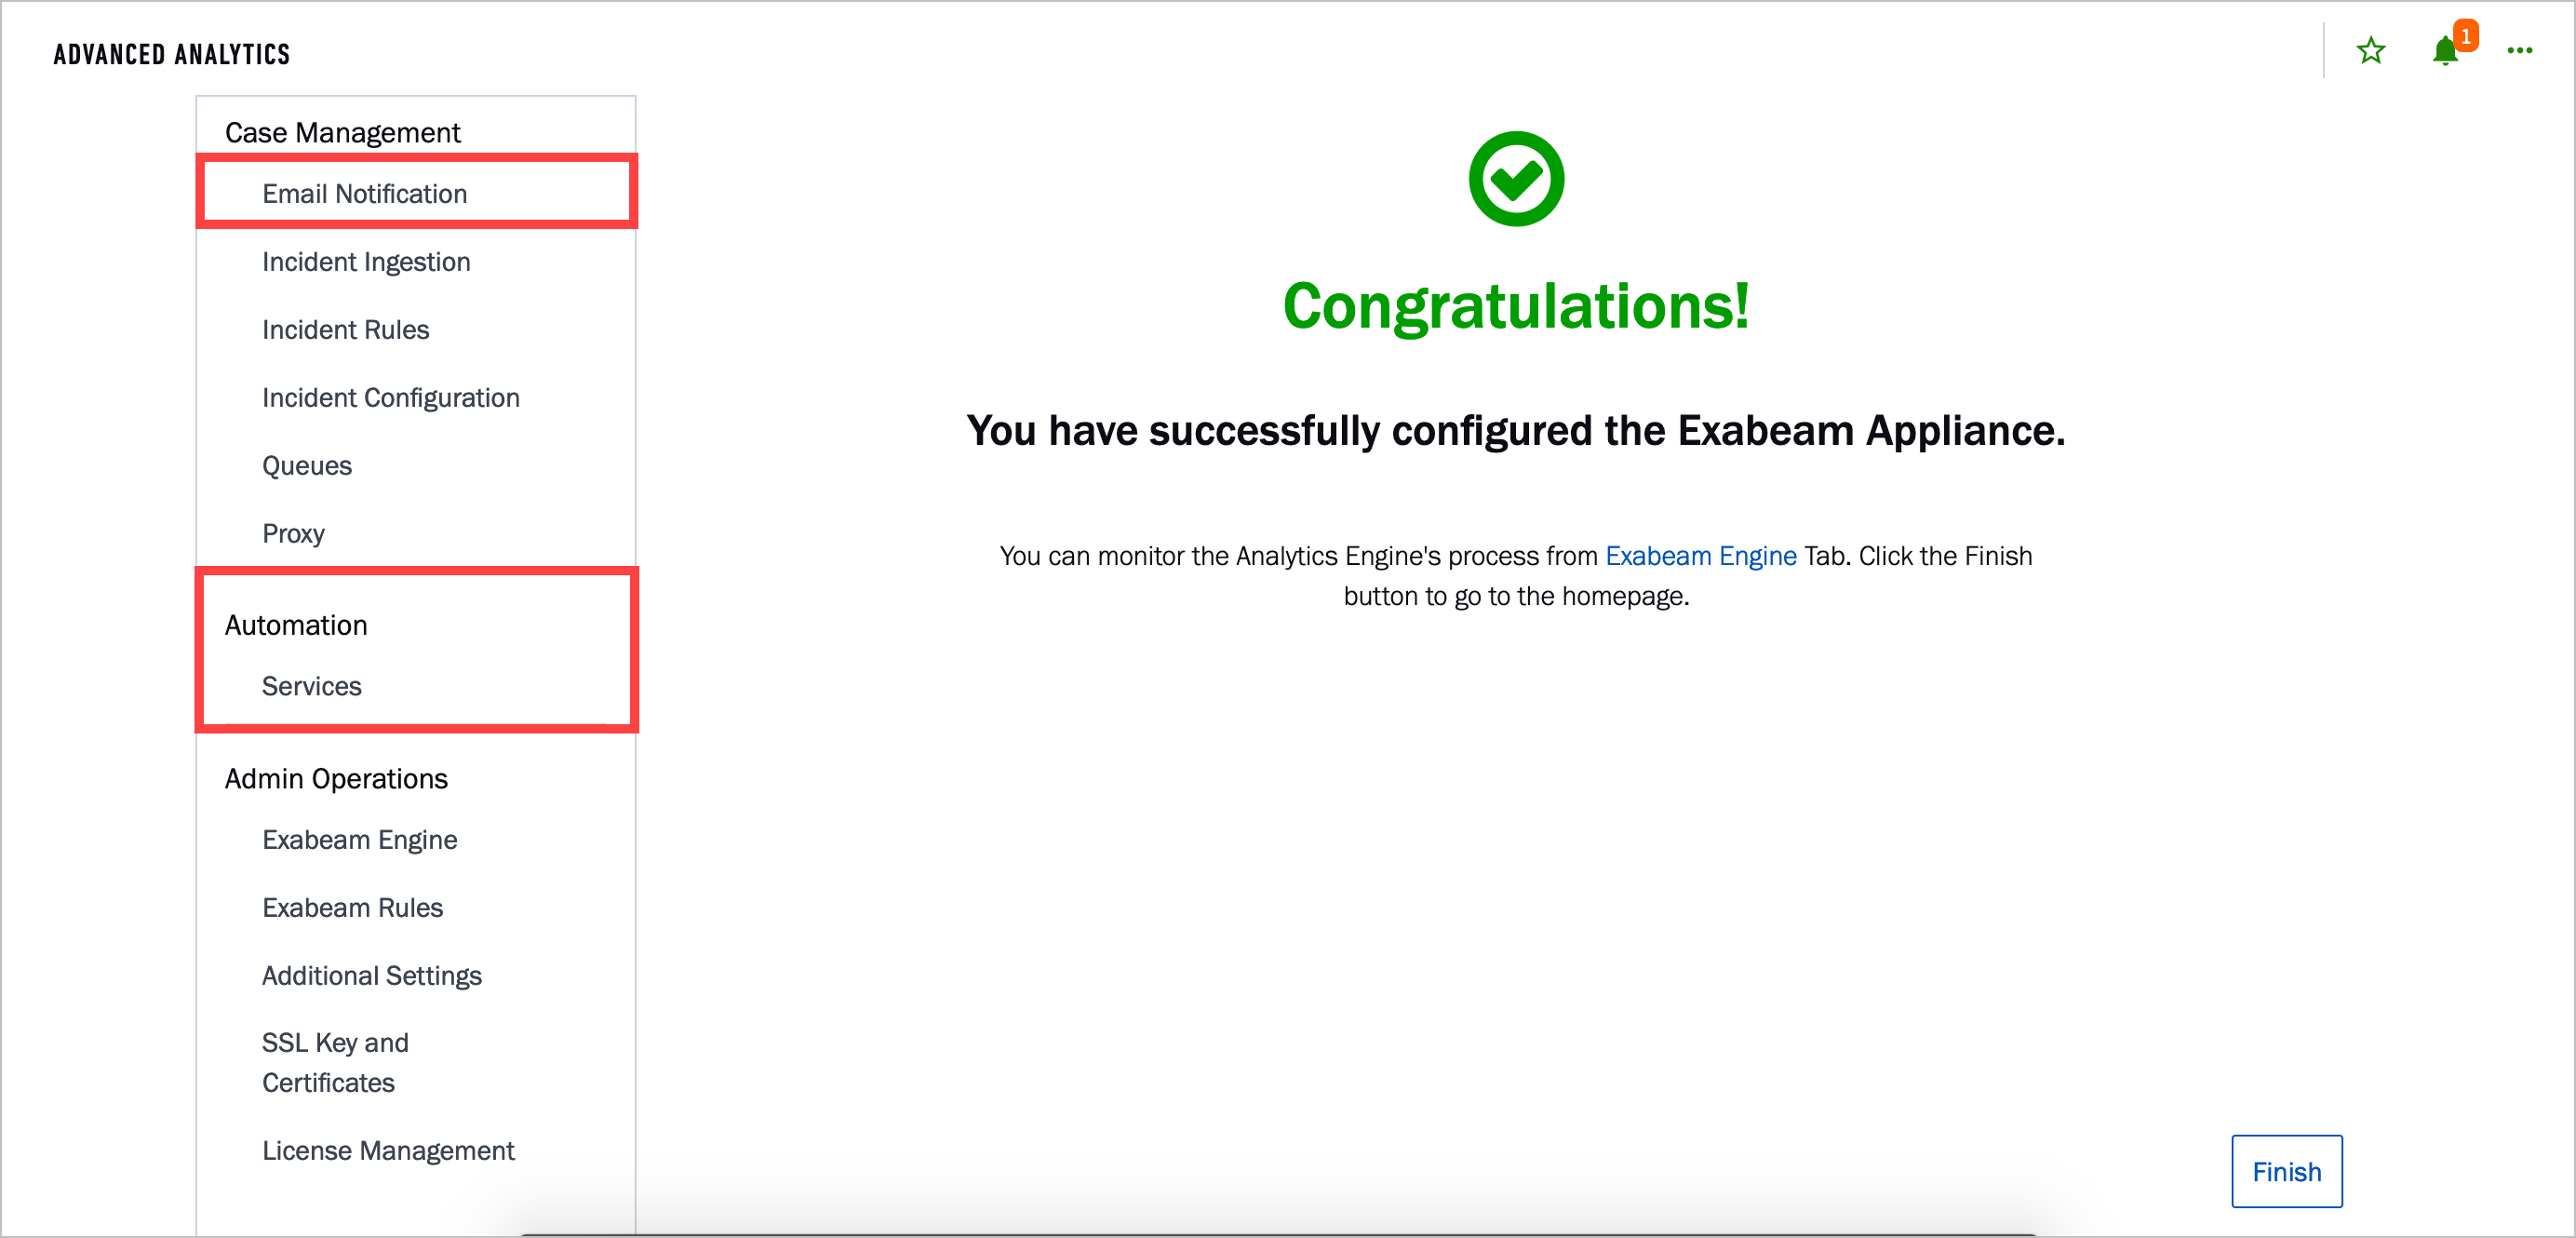Navigate to Additional Settings option
The height and width of the screenshot is (1238, 2576).
371,975
